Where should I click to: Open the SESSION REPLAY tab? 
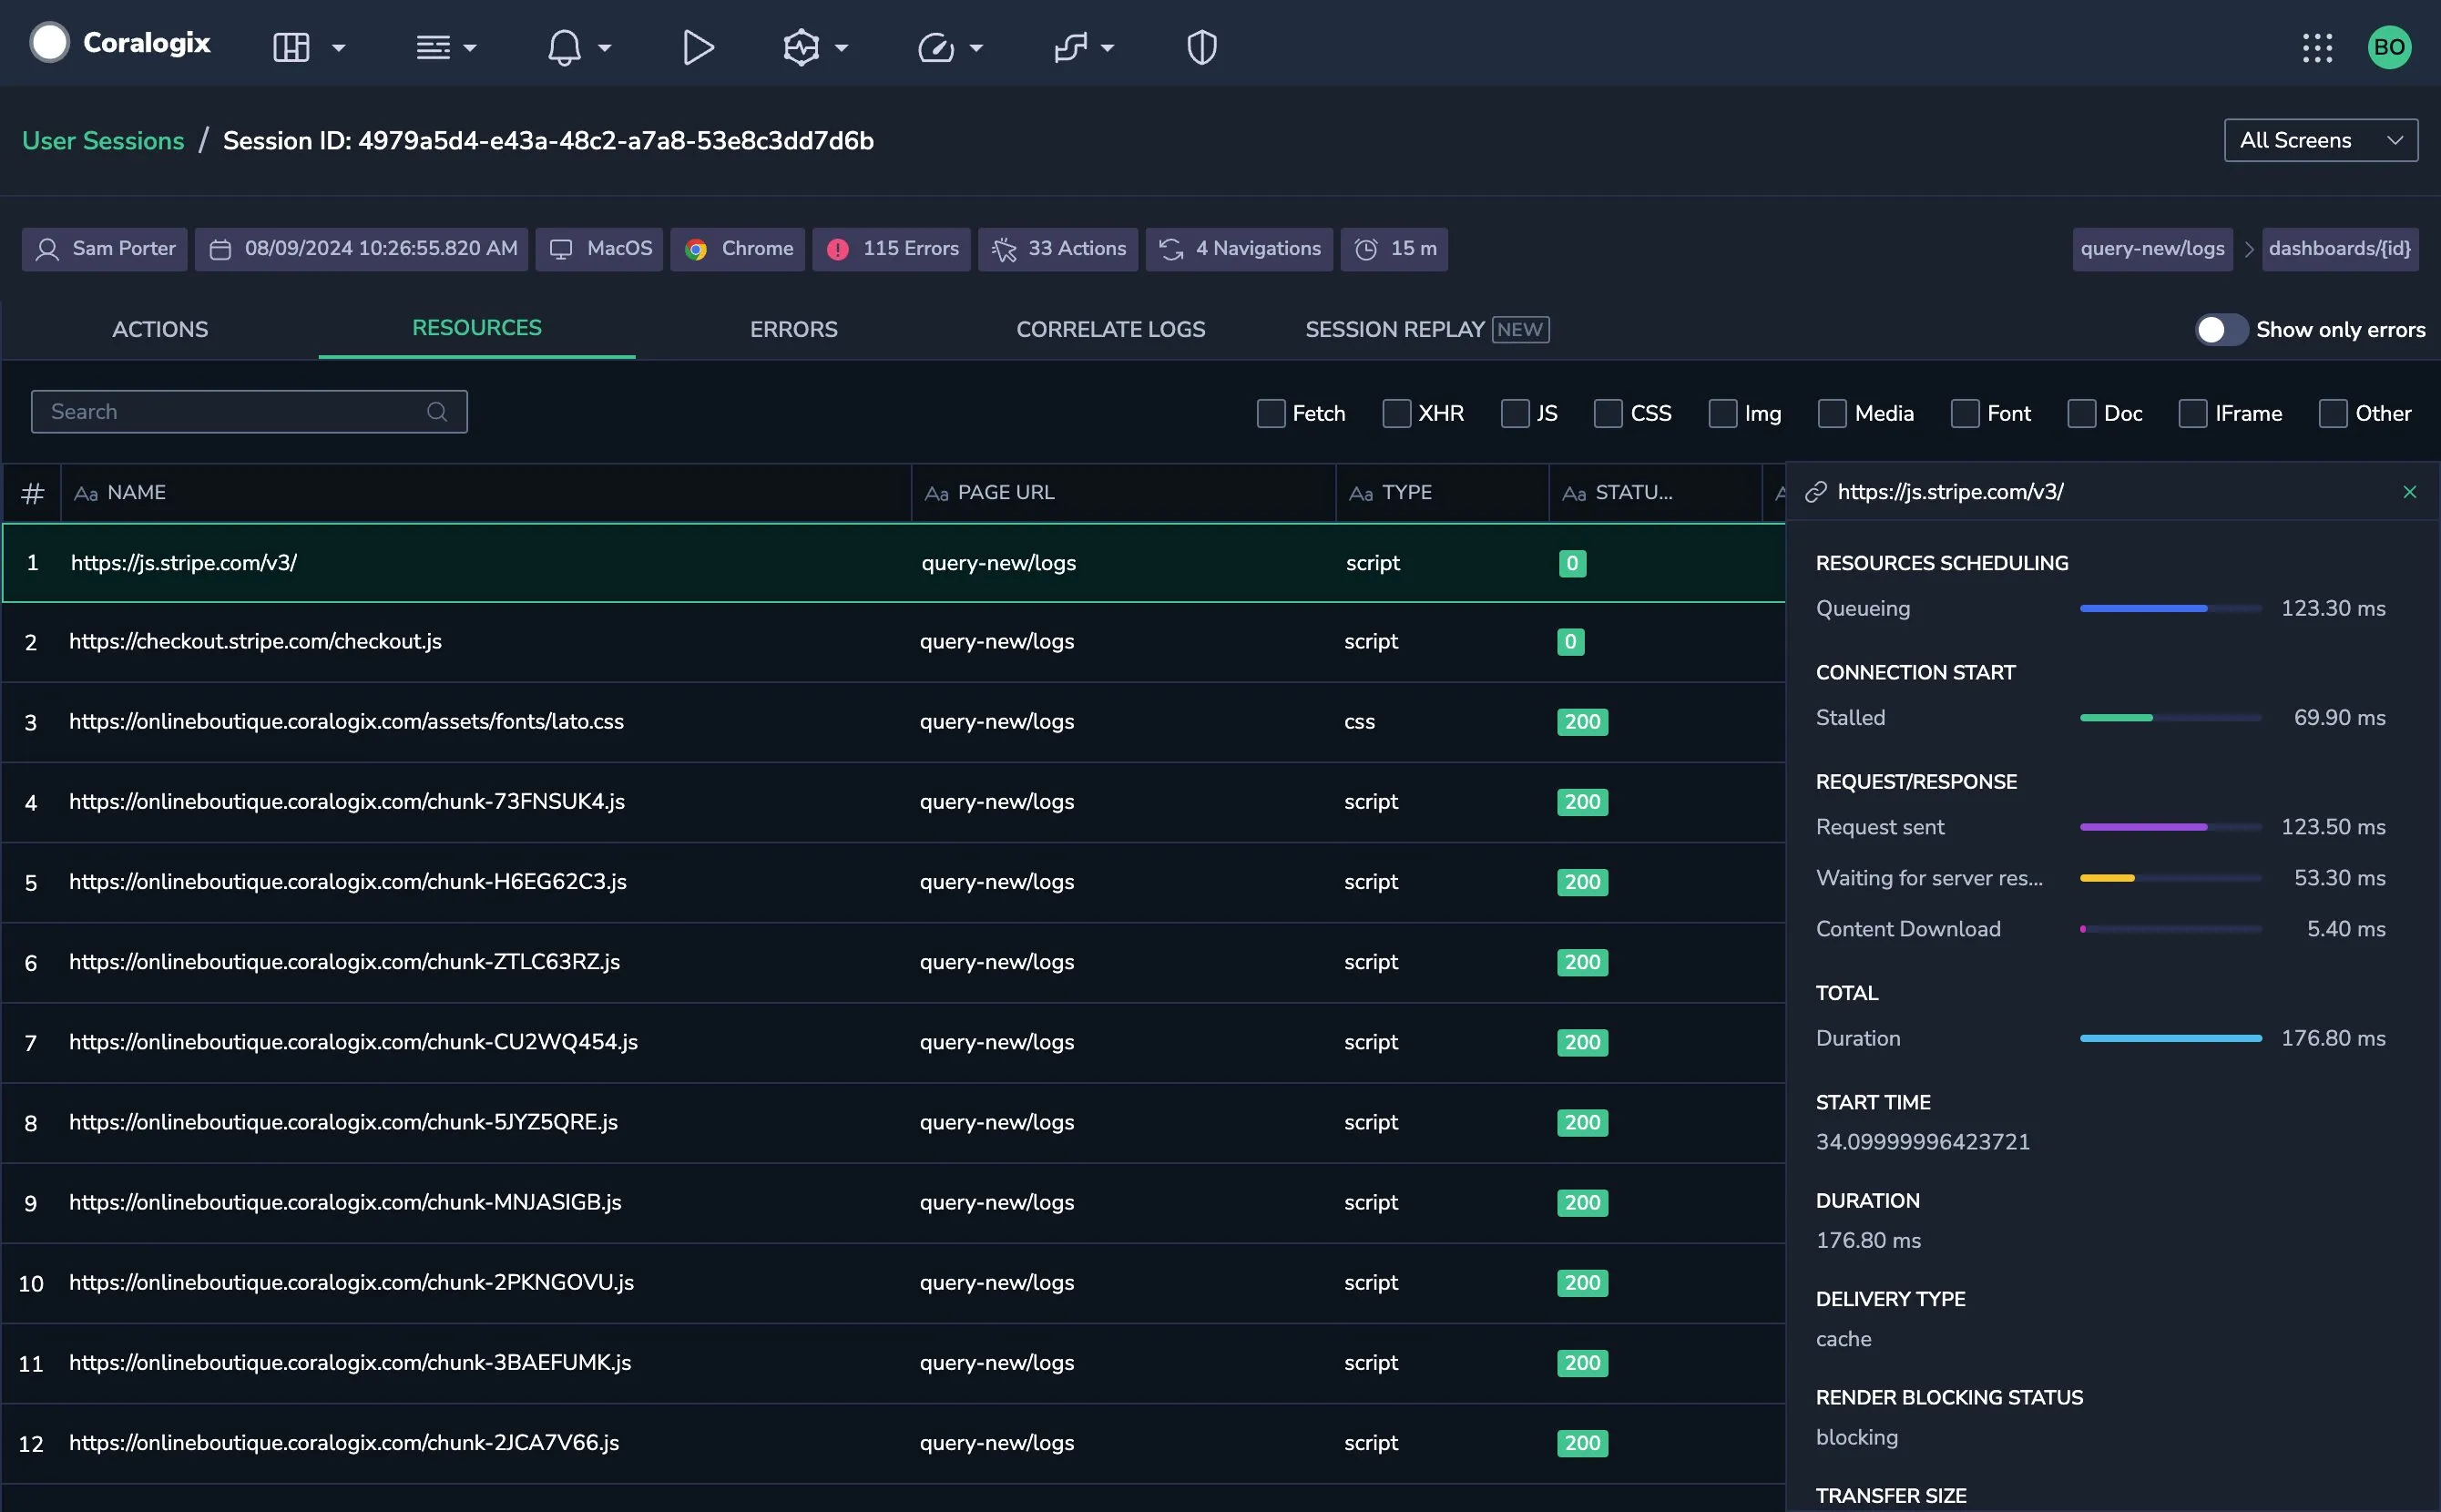click(1427, 329)
